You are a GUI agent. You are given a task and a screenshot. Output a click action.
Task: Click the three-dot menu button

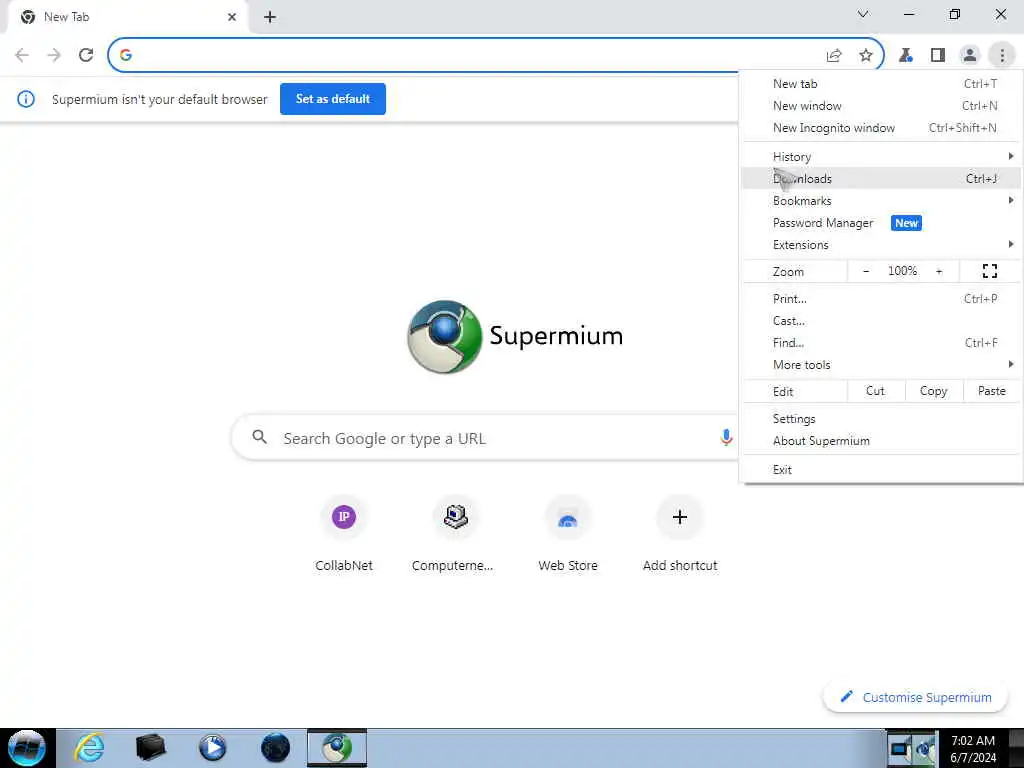click(x=1002, y=56)
